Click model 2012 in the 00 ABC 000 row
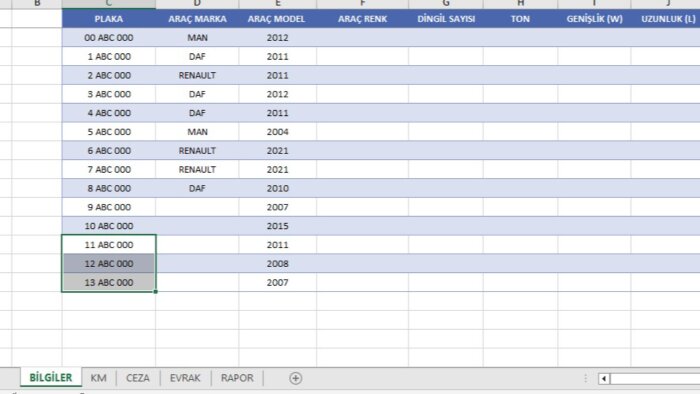This screenshot has height=394, width=700. pos(277,37)
